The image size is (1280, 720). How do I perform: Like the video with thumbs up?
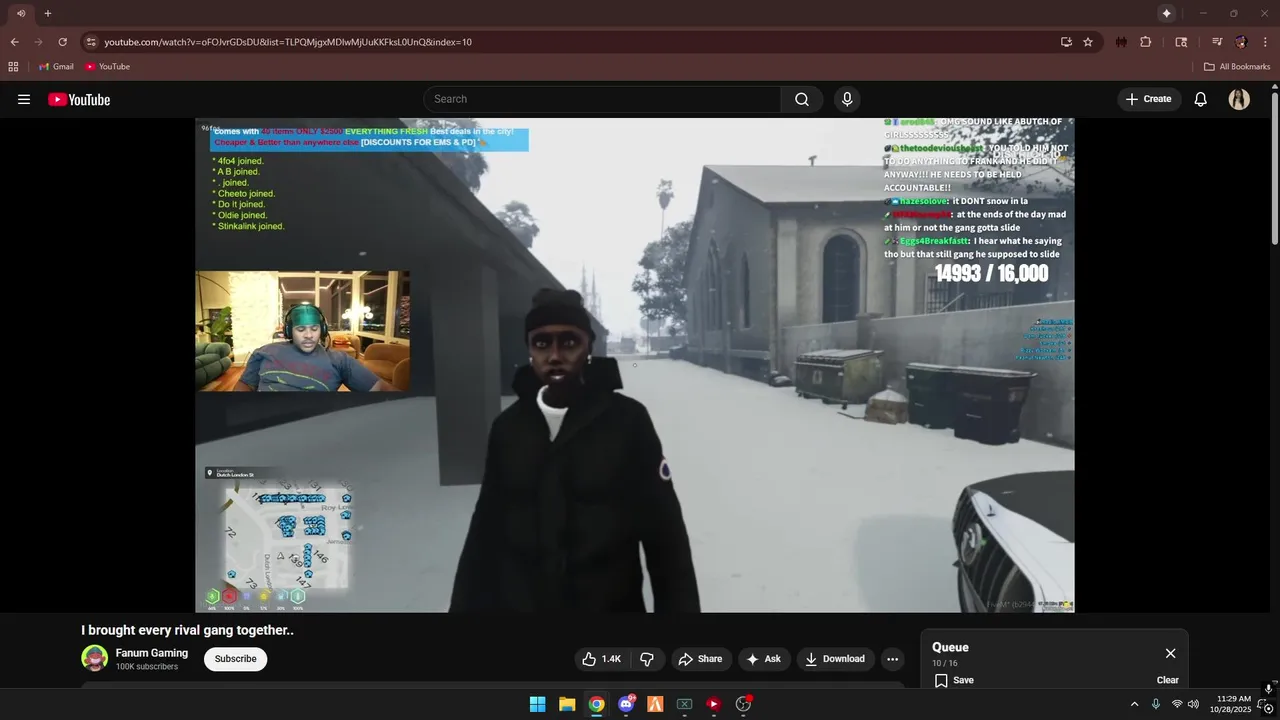coord(602,659)
